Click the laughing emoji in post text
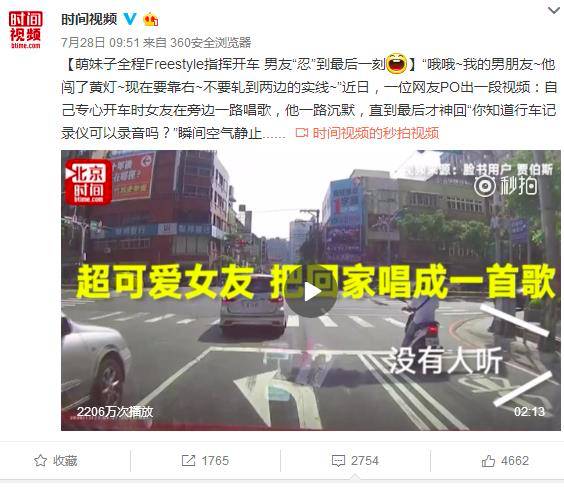Image resolution: width=564 pixels, height=487 pixels. tap(396, 63)
